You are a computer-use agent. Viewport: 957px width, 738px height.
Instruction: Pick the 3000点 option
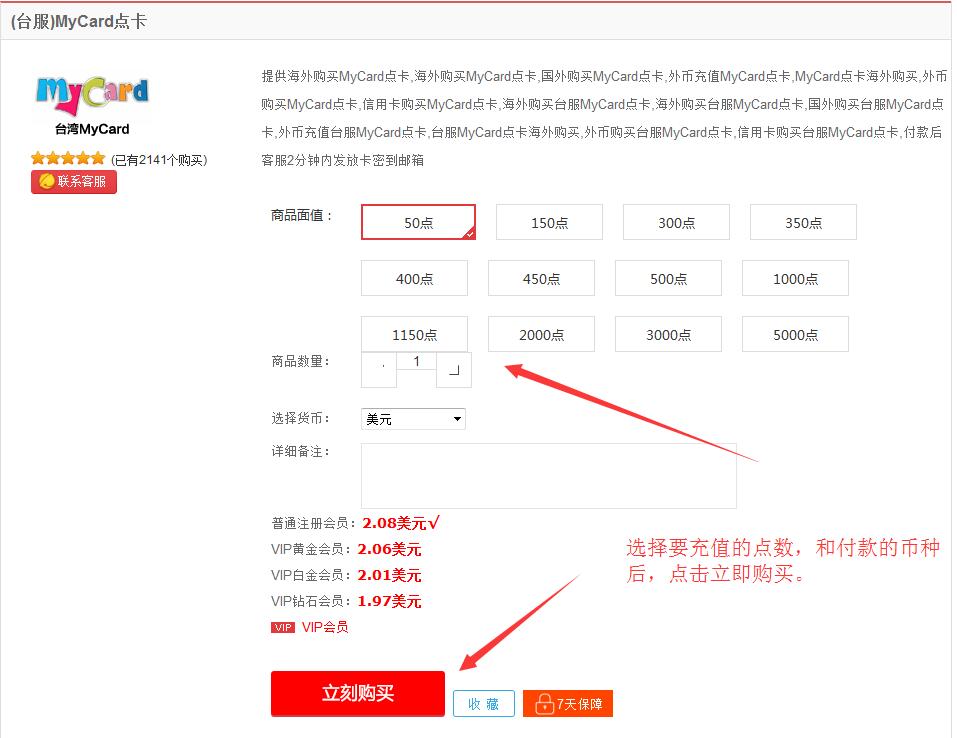coord(668,334)
